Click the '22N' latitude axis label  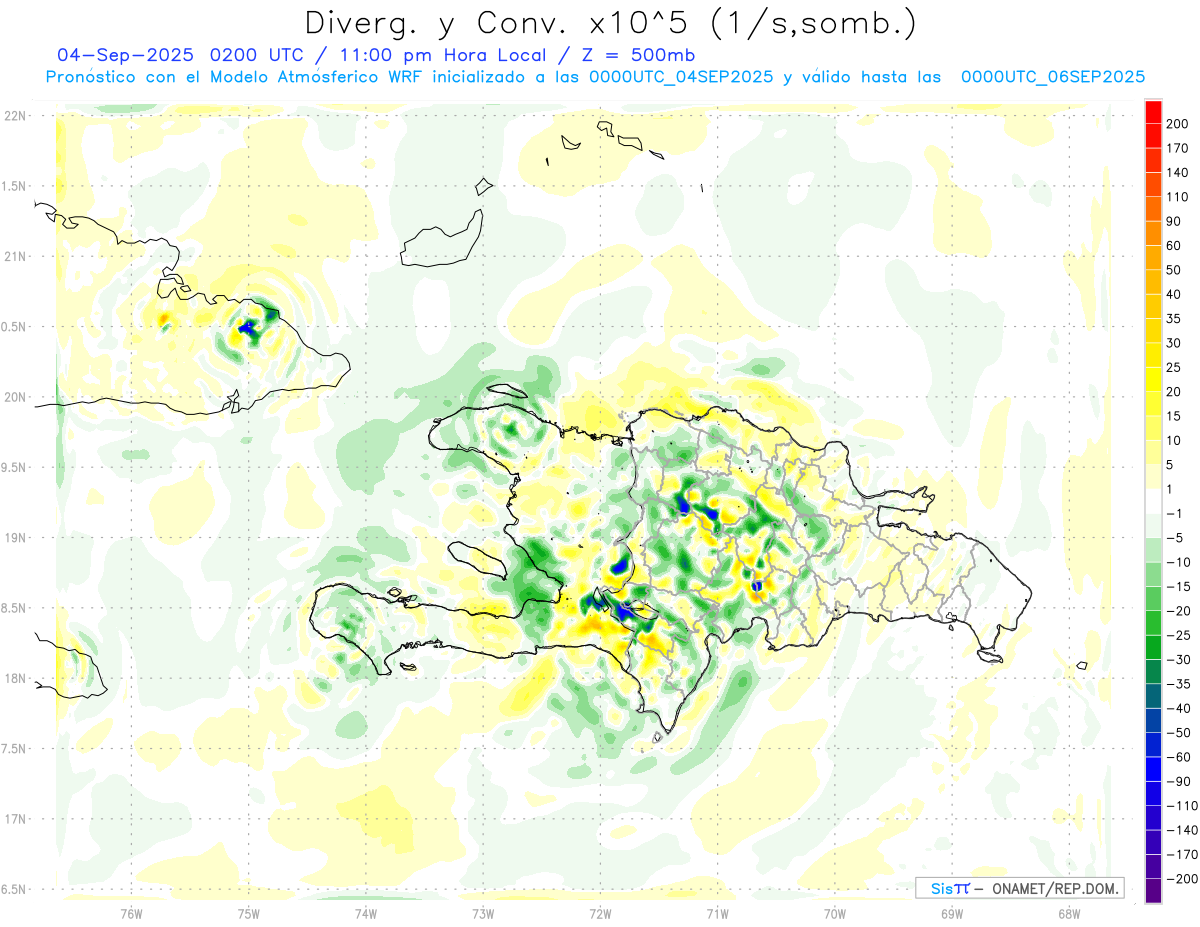coord(15,116)
